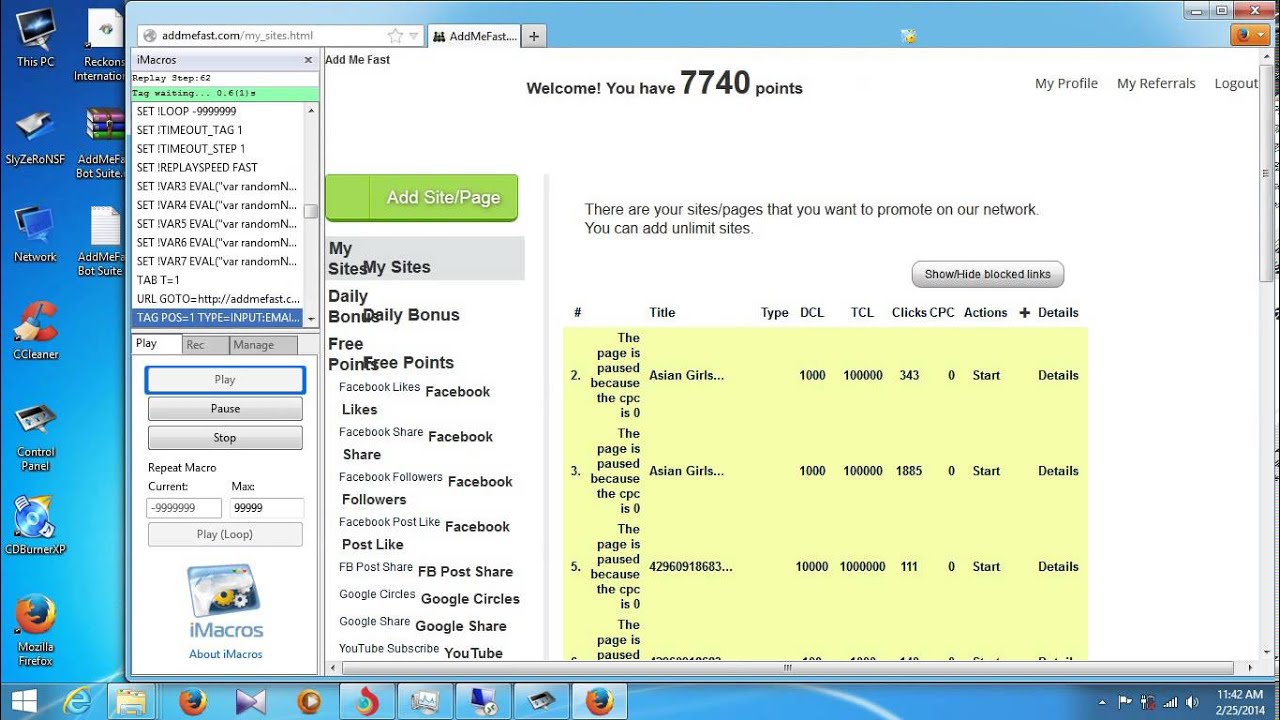Click Start for site row 3
Viewport: 1280px width, 720px height.
click(x=986, y=471)
